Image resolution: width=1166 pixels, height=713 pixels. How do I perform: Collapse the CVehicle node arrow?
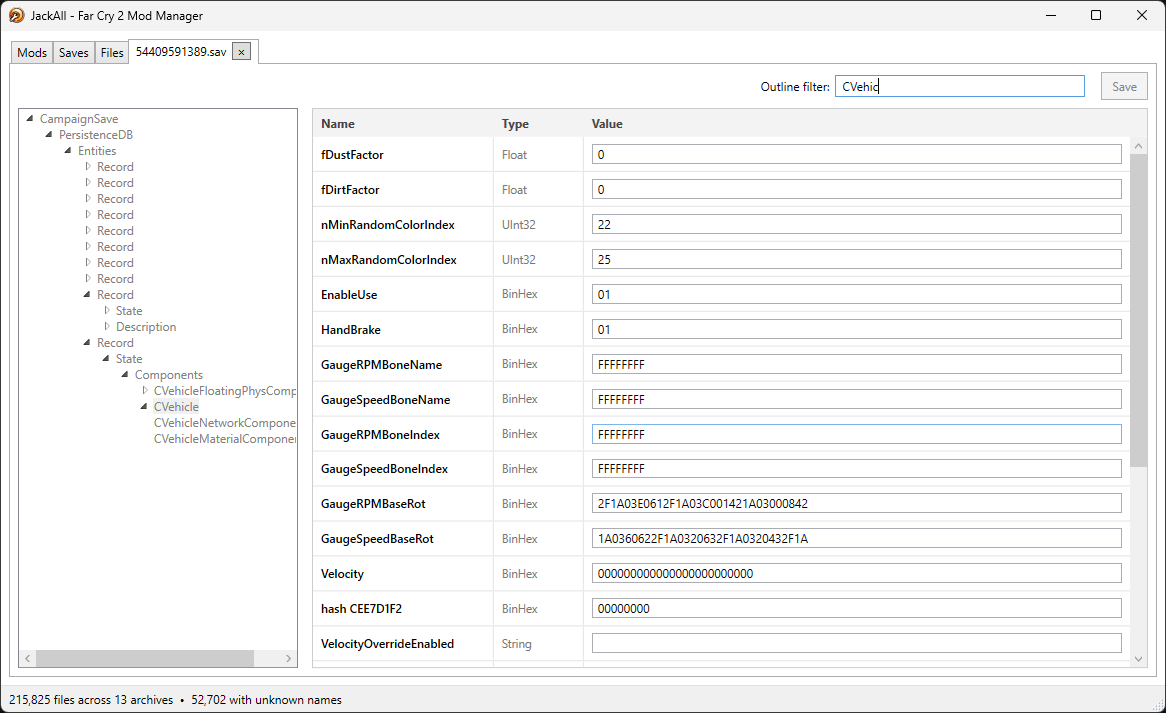click(x=144, y=407)
